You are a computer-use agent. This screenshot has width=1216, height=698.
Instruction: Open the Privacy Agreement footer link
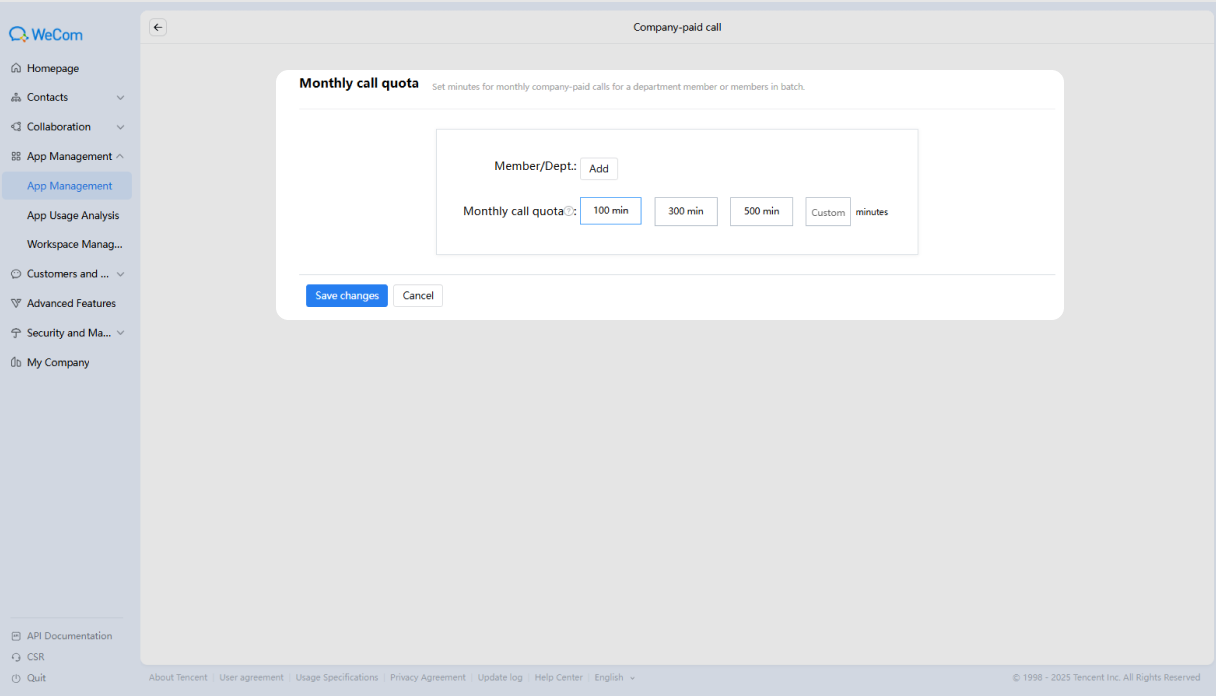428,678
